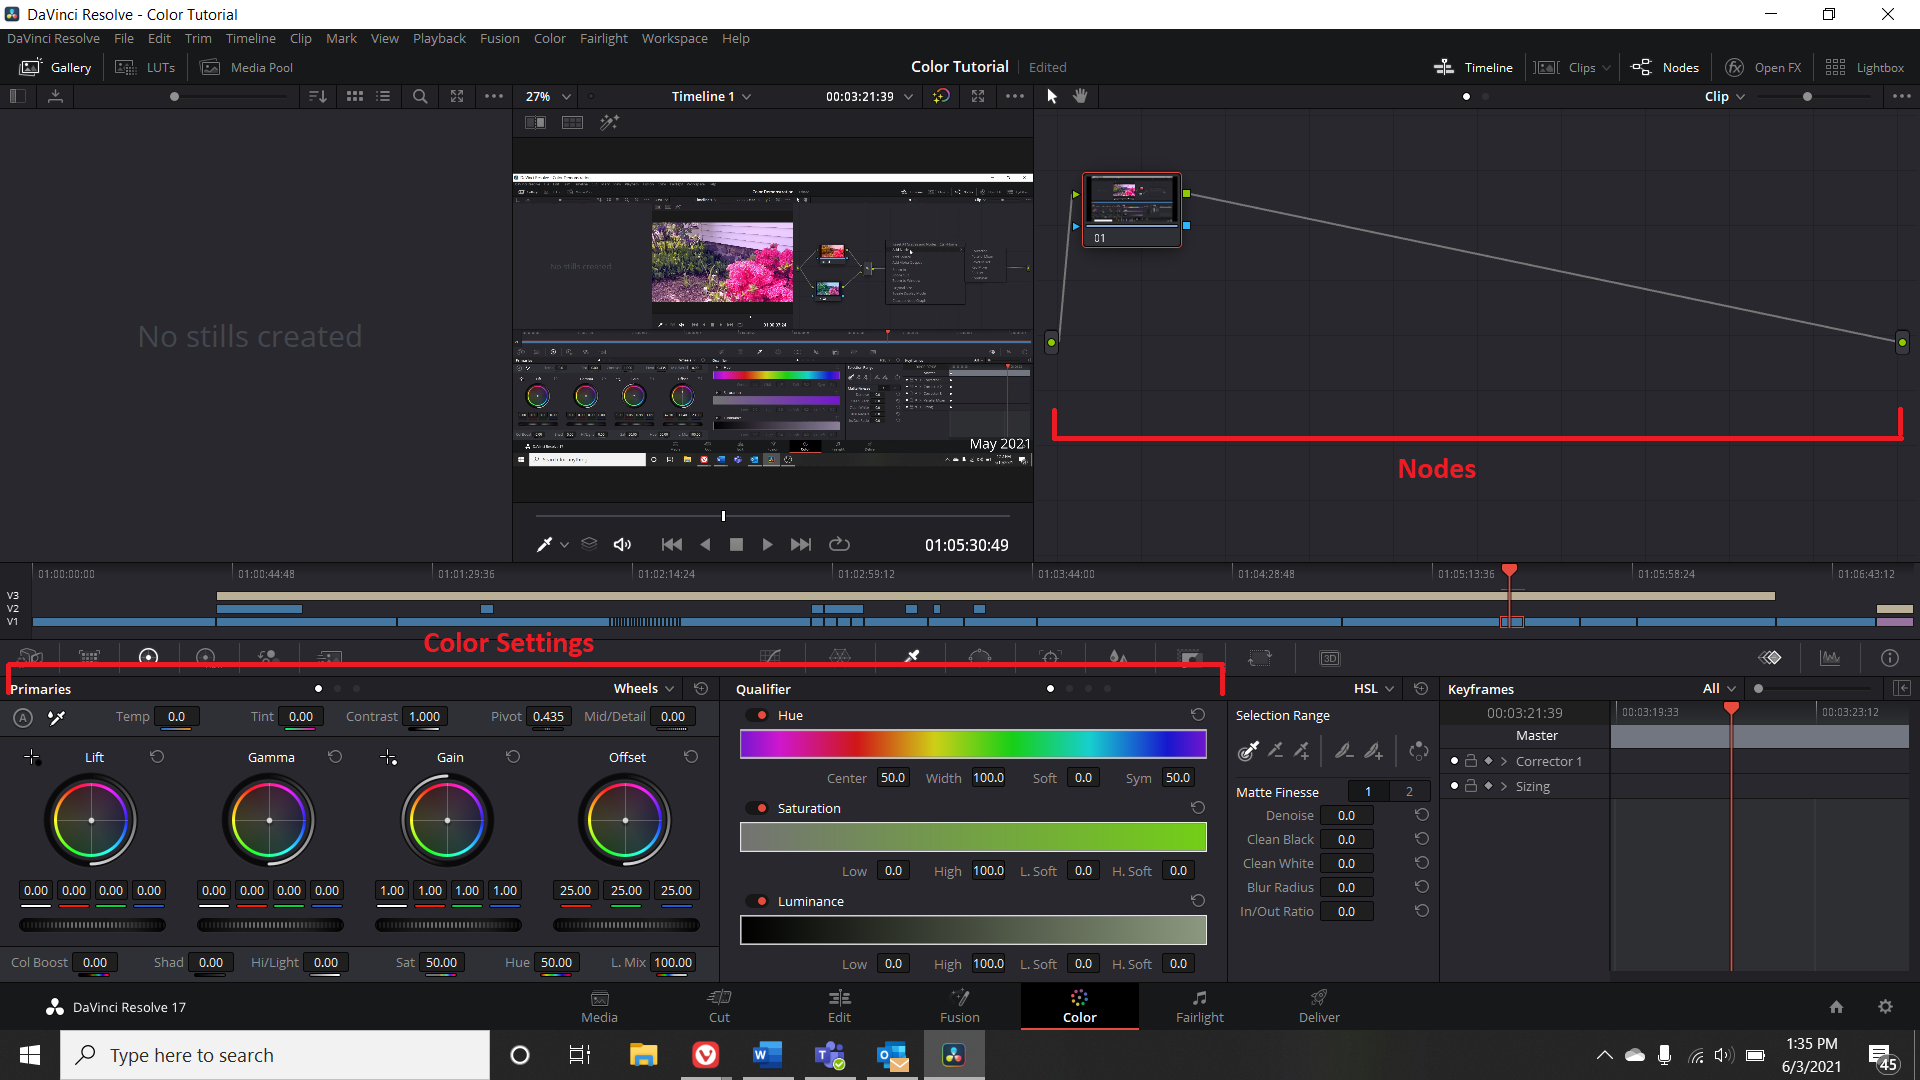Toggle Luminance qualifier enable dot
This screenshot has height=1080, width=1920.
tap(758, 901)
